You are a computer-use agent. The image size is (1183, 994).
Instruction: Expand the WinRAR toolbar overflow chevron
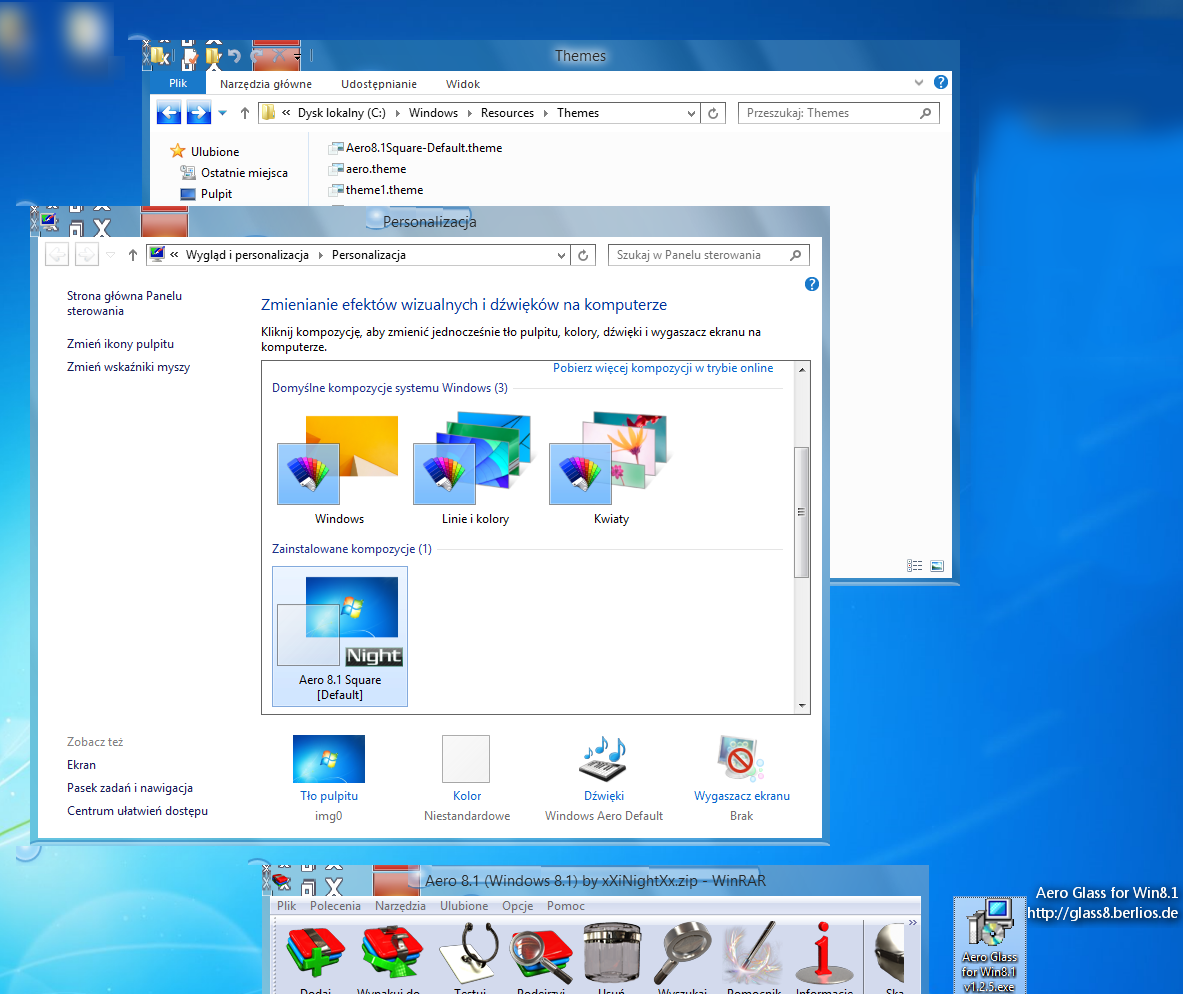(912, 922)
